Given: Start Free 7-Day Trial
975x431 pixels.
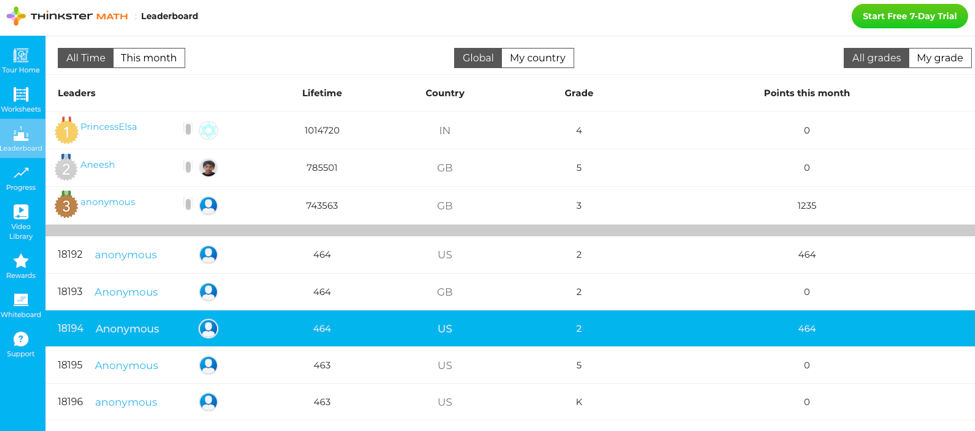Looking at the screenshot, I should pyautogui.click(x=909, y=16).
